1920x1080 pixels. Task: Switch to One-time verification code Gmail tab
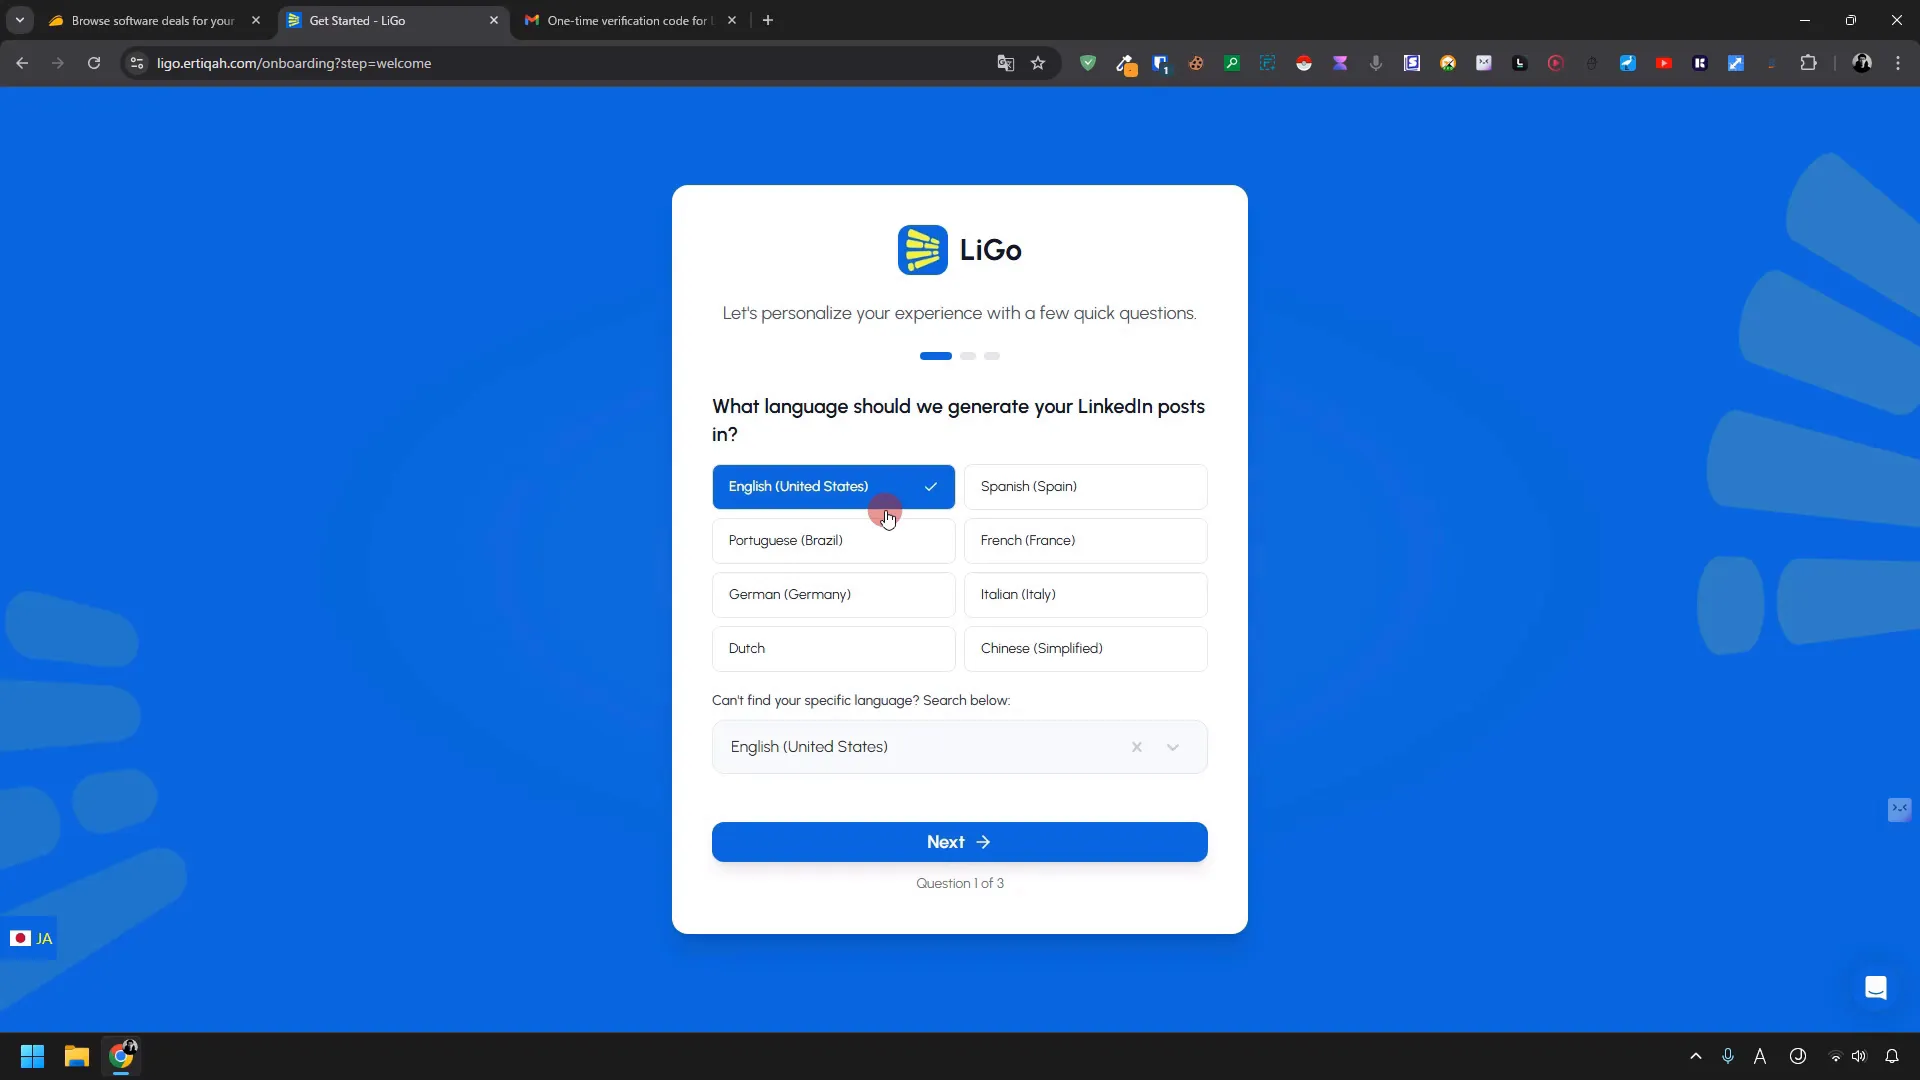(x=628, y=20)
